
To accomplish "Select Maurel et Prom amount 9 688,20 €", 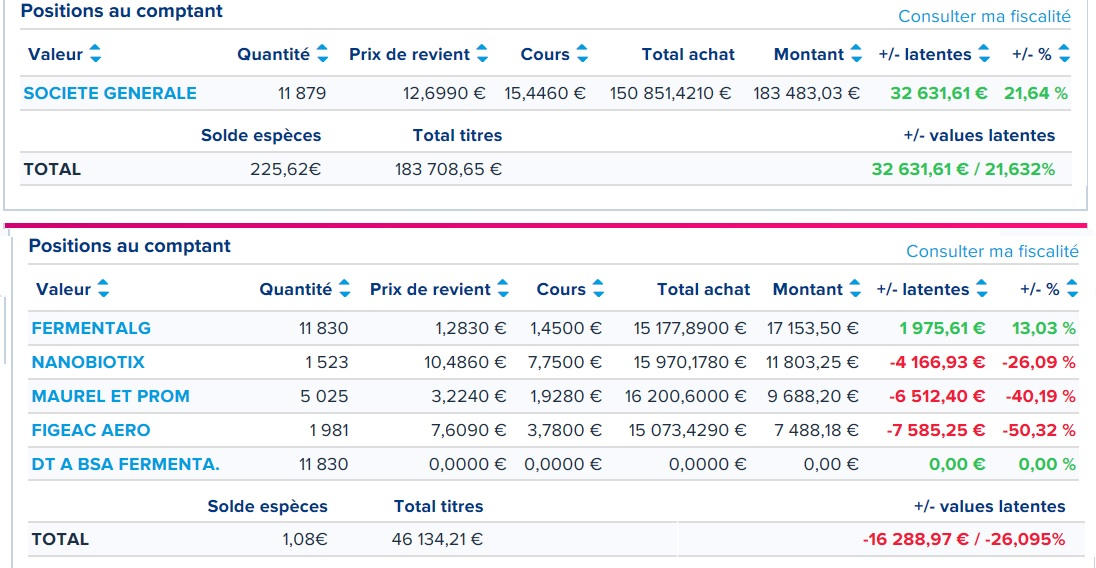I will coord(814,396).
